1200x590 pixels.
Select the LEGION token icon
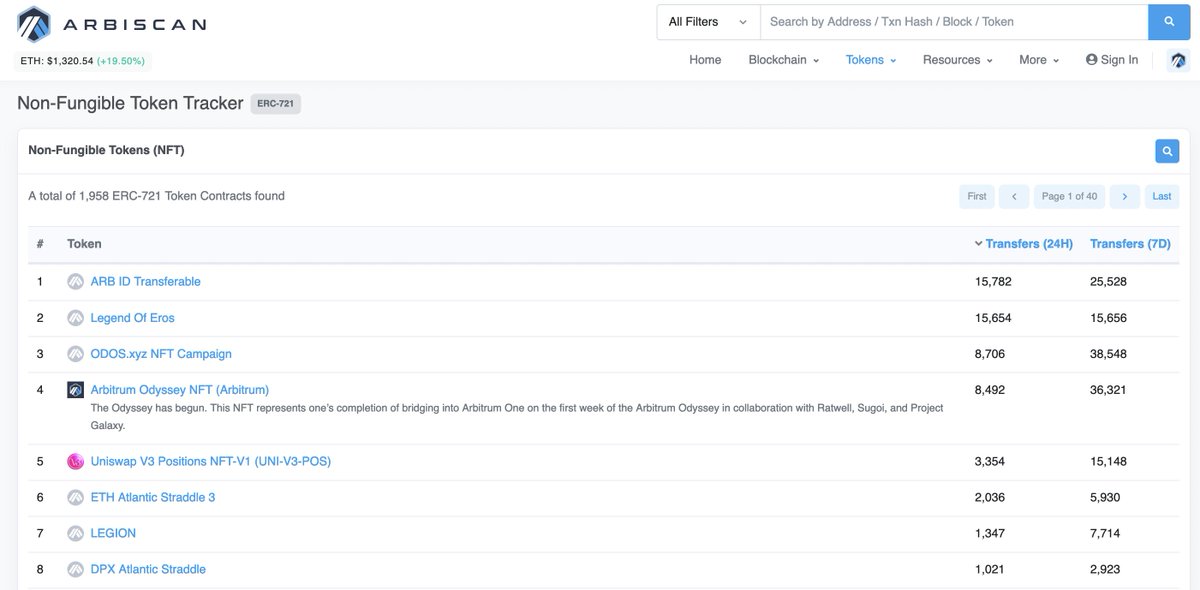75,534
